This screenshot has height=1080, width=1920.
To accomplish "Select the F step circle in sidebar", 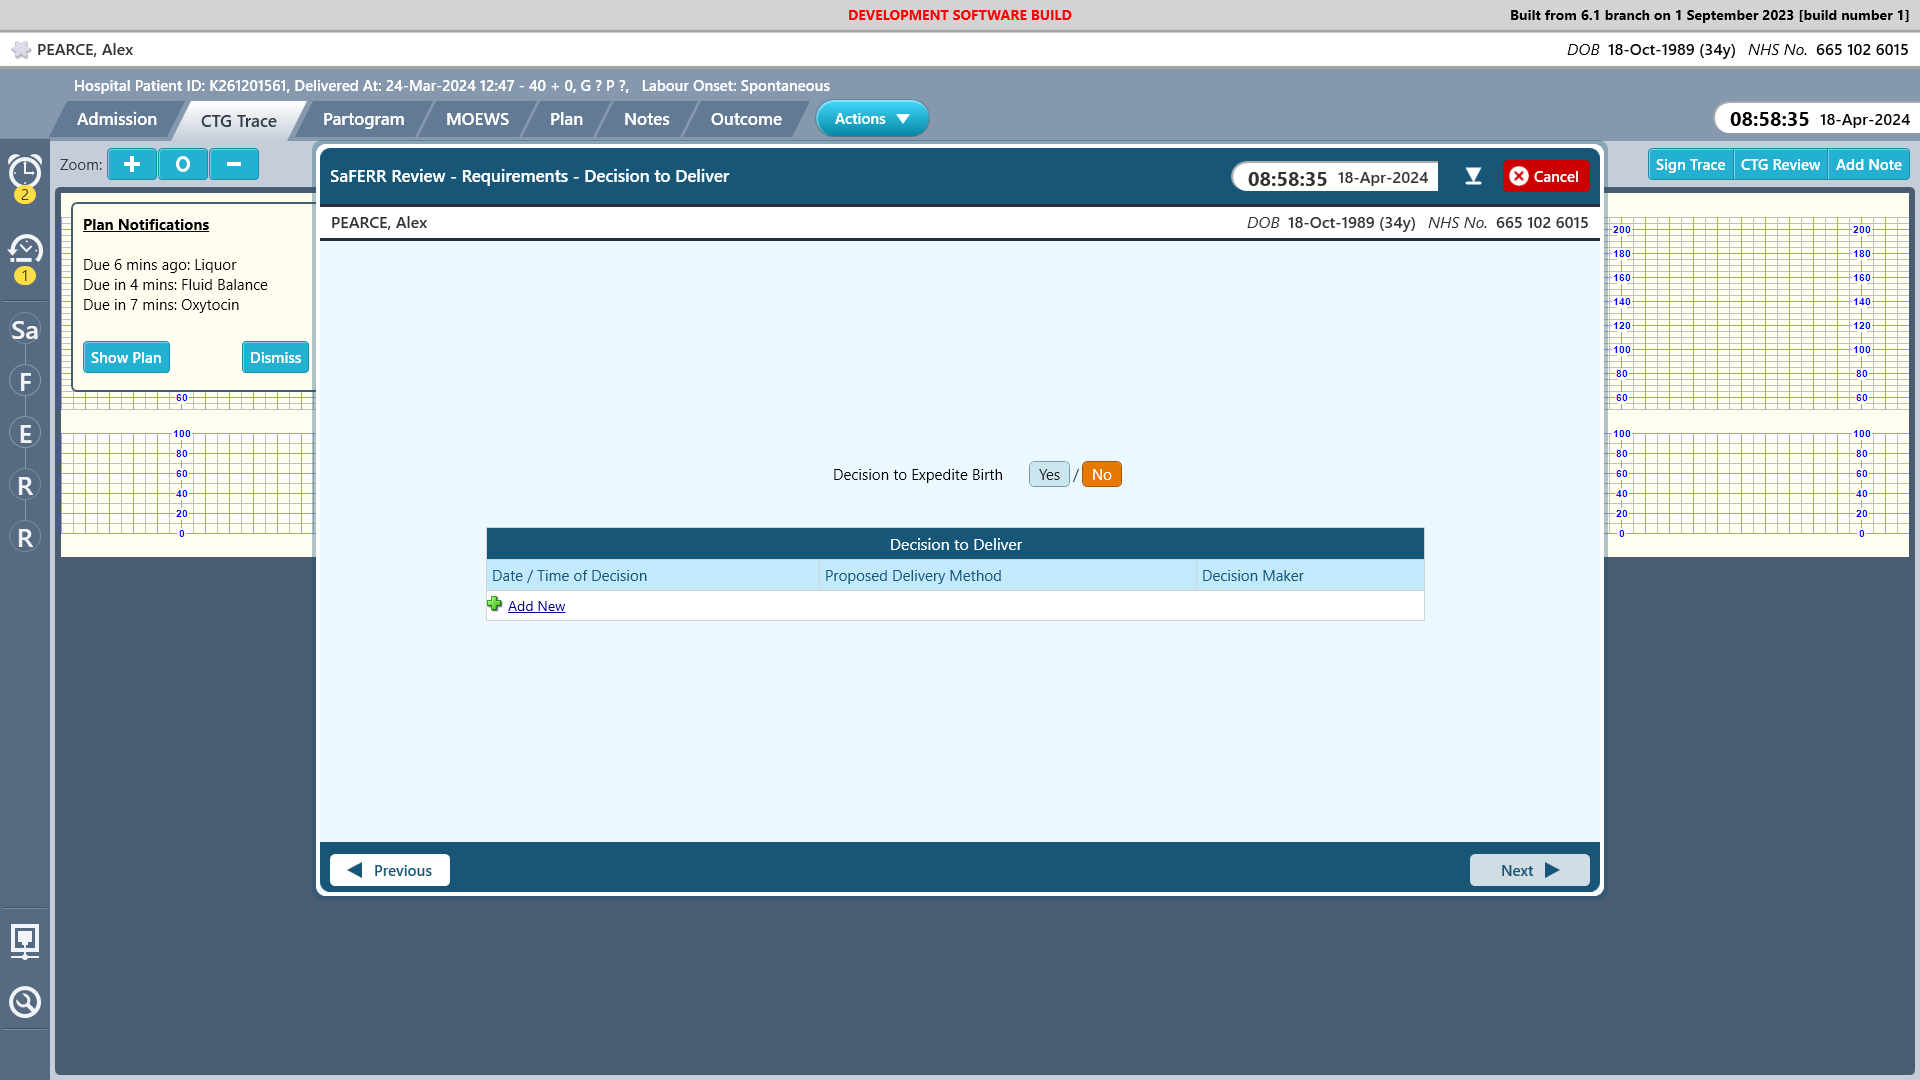I will [x=25, y=381].
